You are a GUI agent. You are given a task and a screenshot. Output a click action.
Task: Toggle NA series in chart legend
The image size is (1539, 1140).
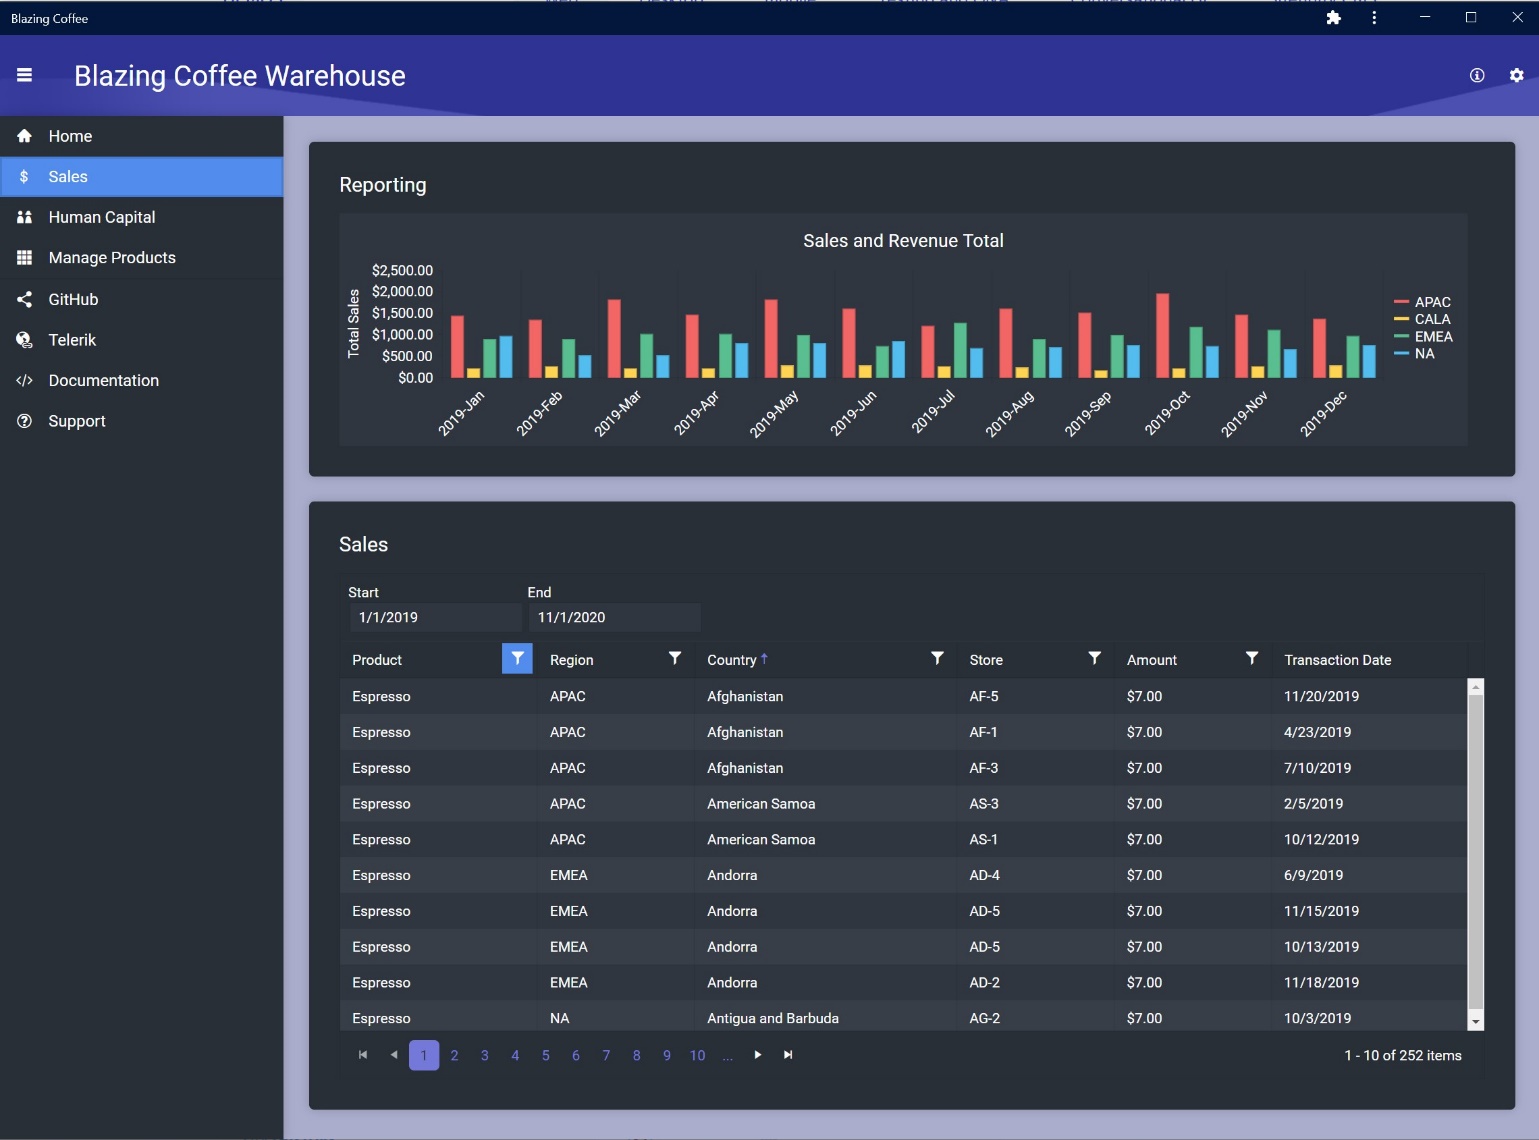click(1414, 354)
